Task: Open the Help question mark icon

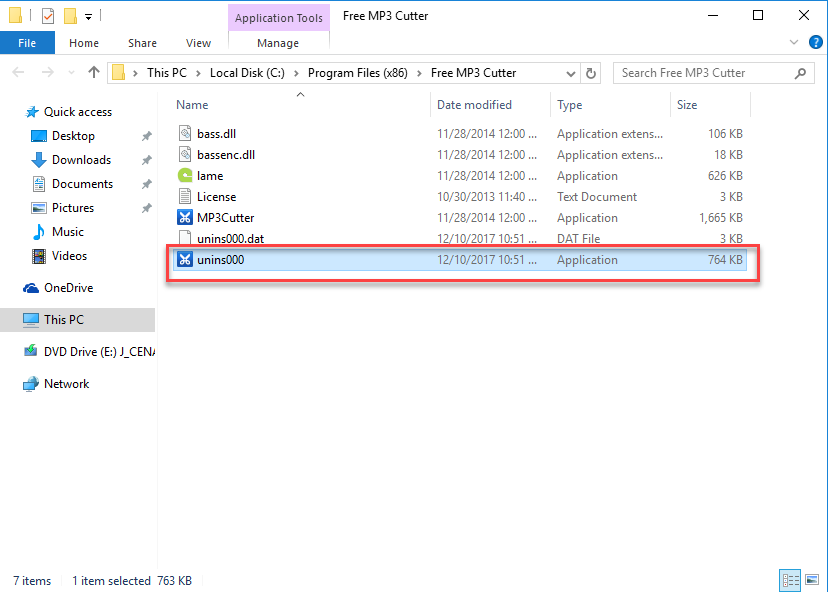Action: click(815, 42)
